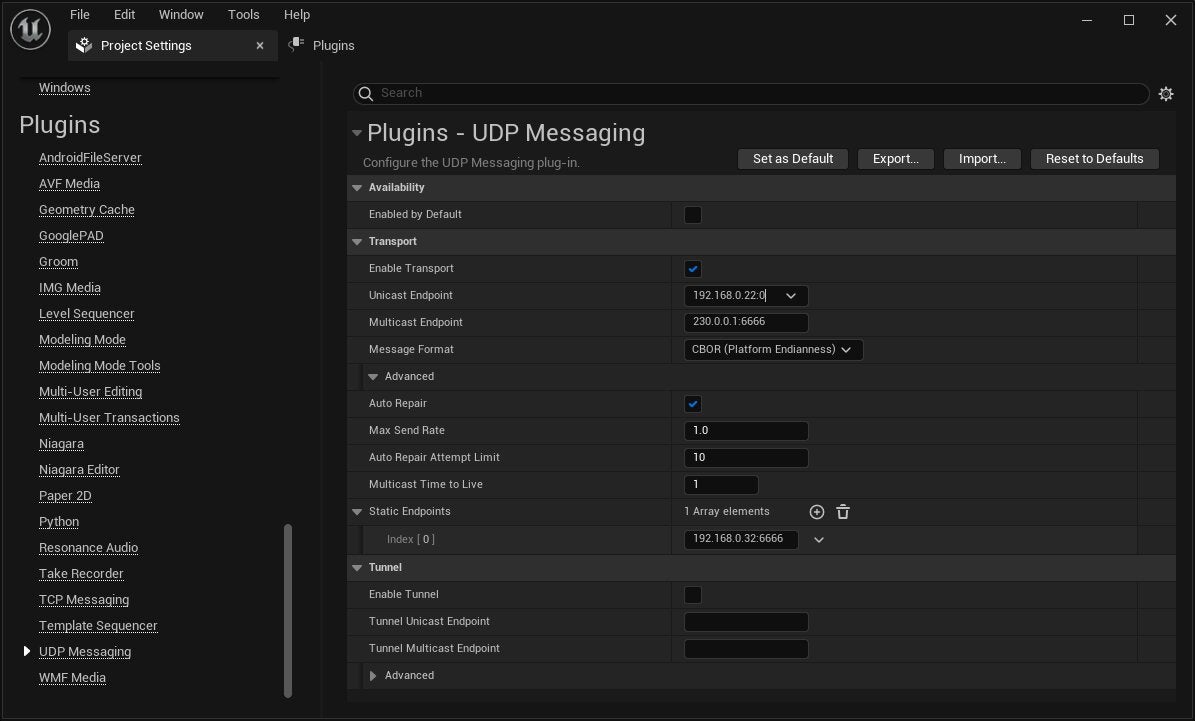
Task: Open the Message Format dropdown
Action: pyautogui.click(x=773, y=349)
